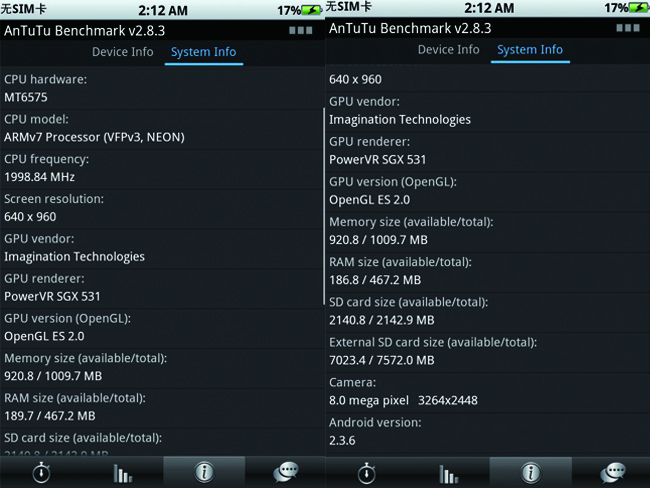The image size is (650, 488).
Task: Open the chat bubble feedback icon in left screen
Action: 286,472
